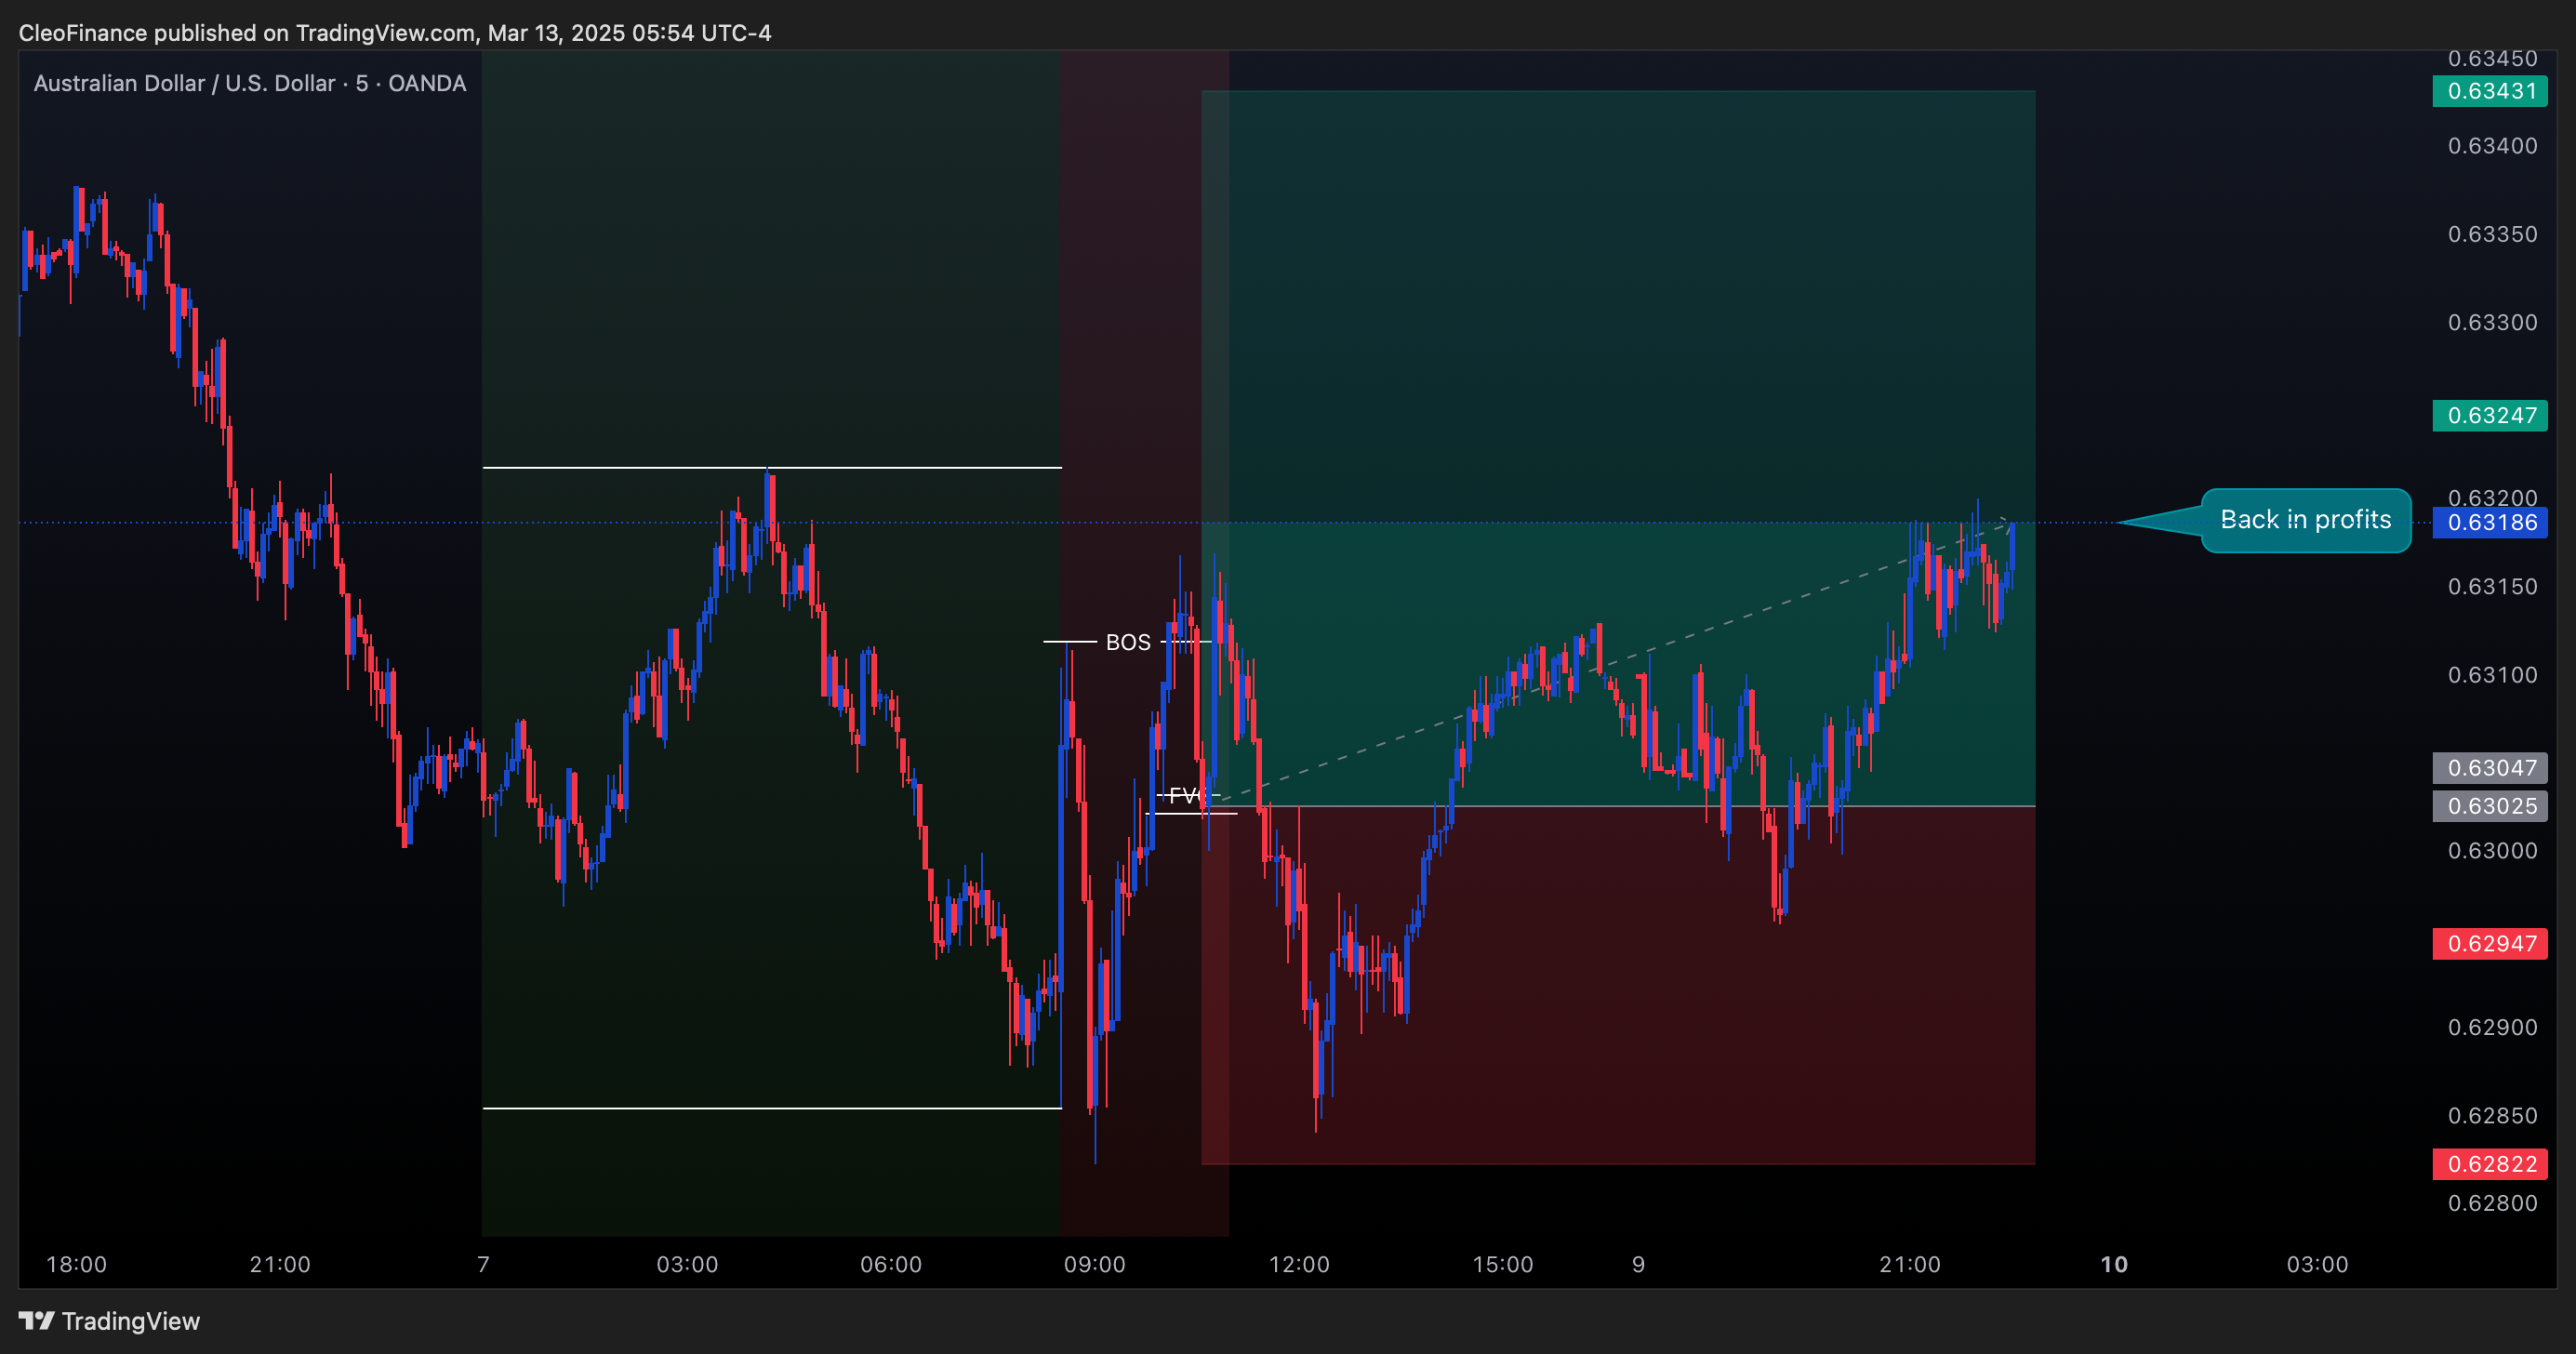
Task: Click the day 9 time axis label
Action: point(1638,1264)
